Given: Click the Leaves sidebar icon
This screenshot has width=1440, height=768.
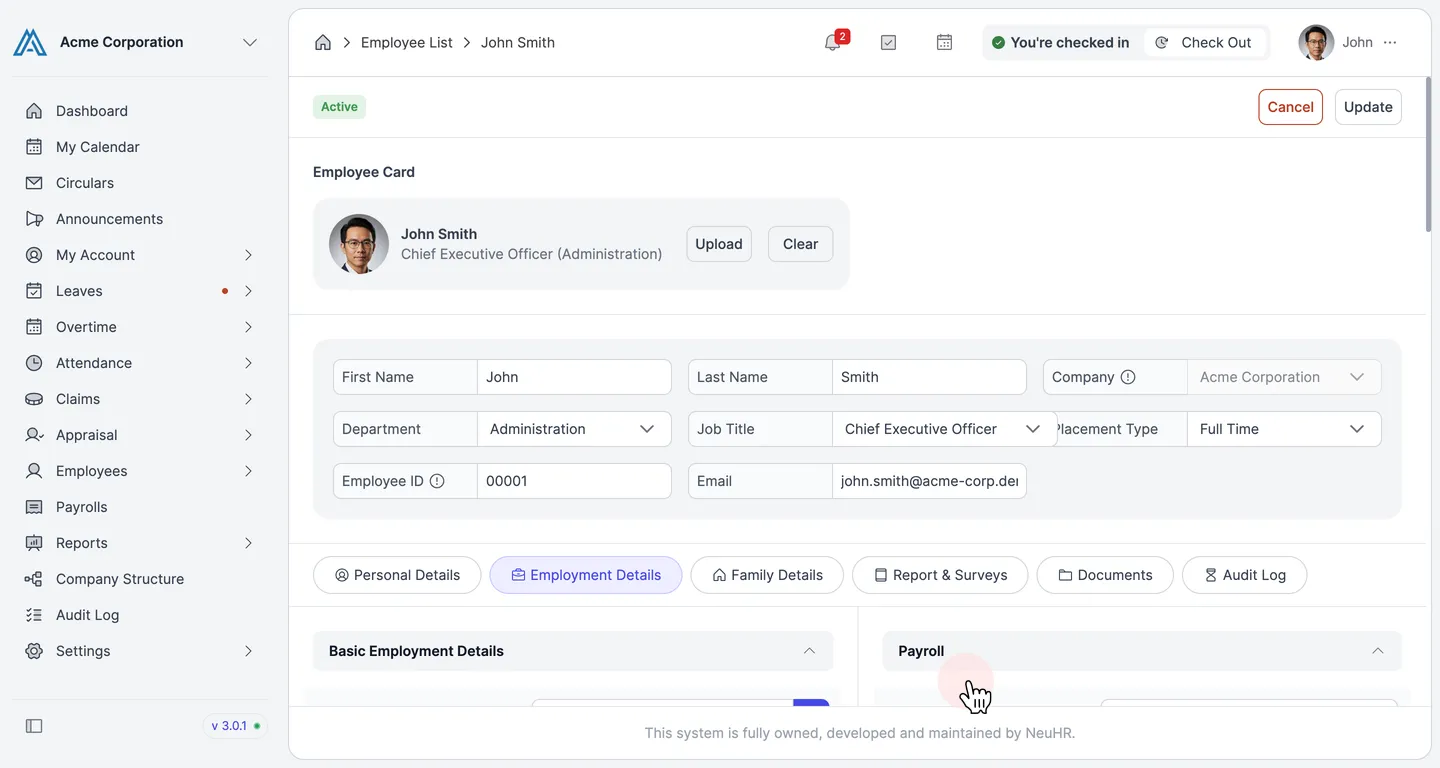Looking at the screenshot, I should (x=34, y=291).
